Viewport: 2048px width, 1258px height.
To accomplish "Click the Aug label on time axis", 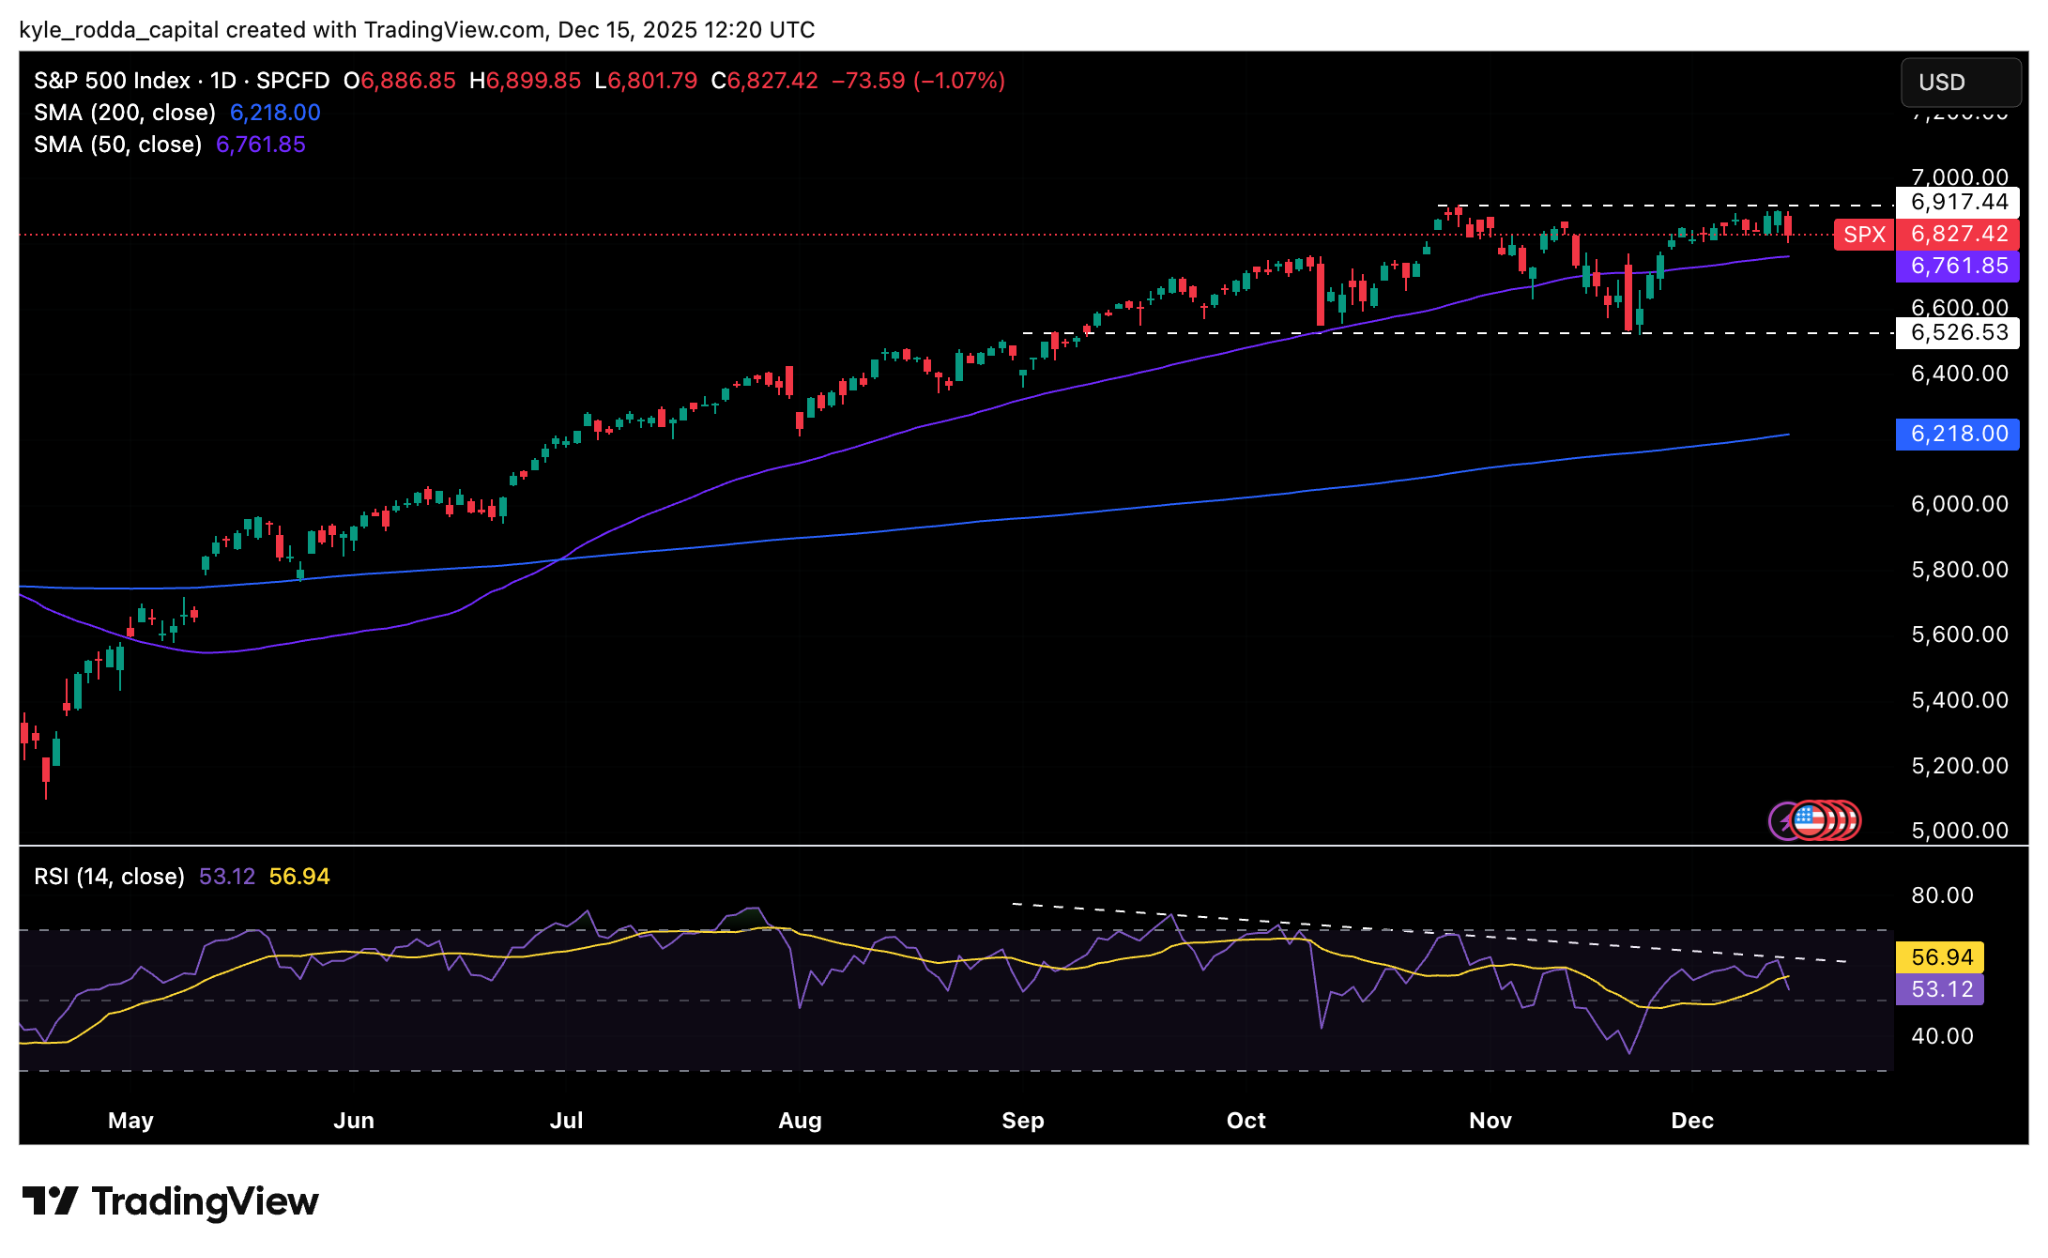I will 800,1120.
